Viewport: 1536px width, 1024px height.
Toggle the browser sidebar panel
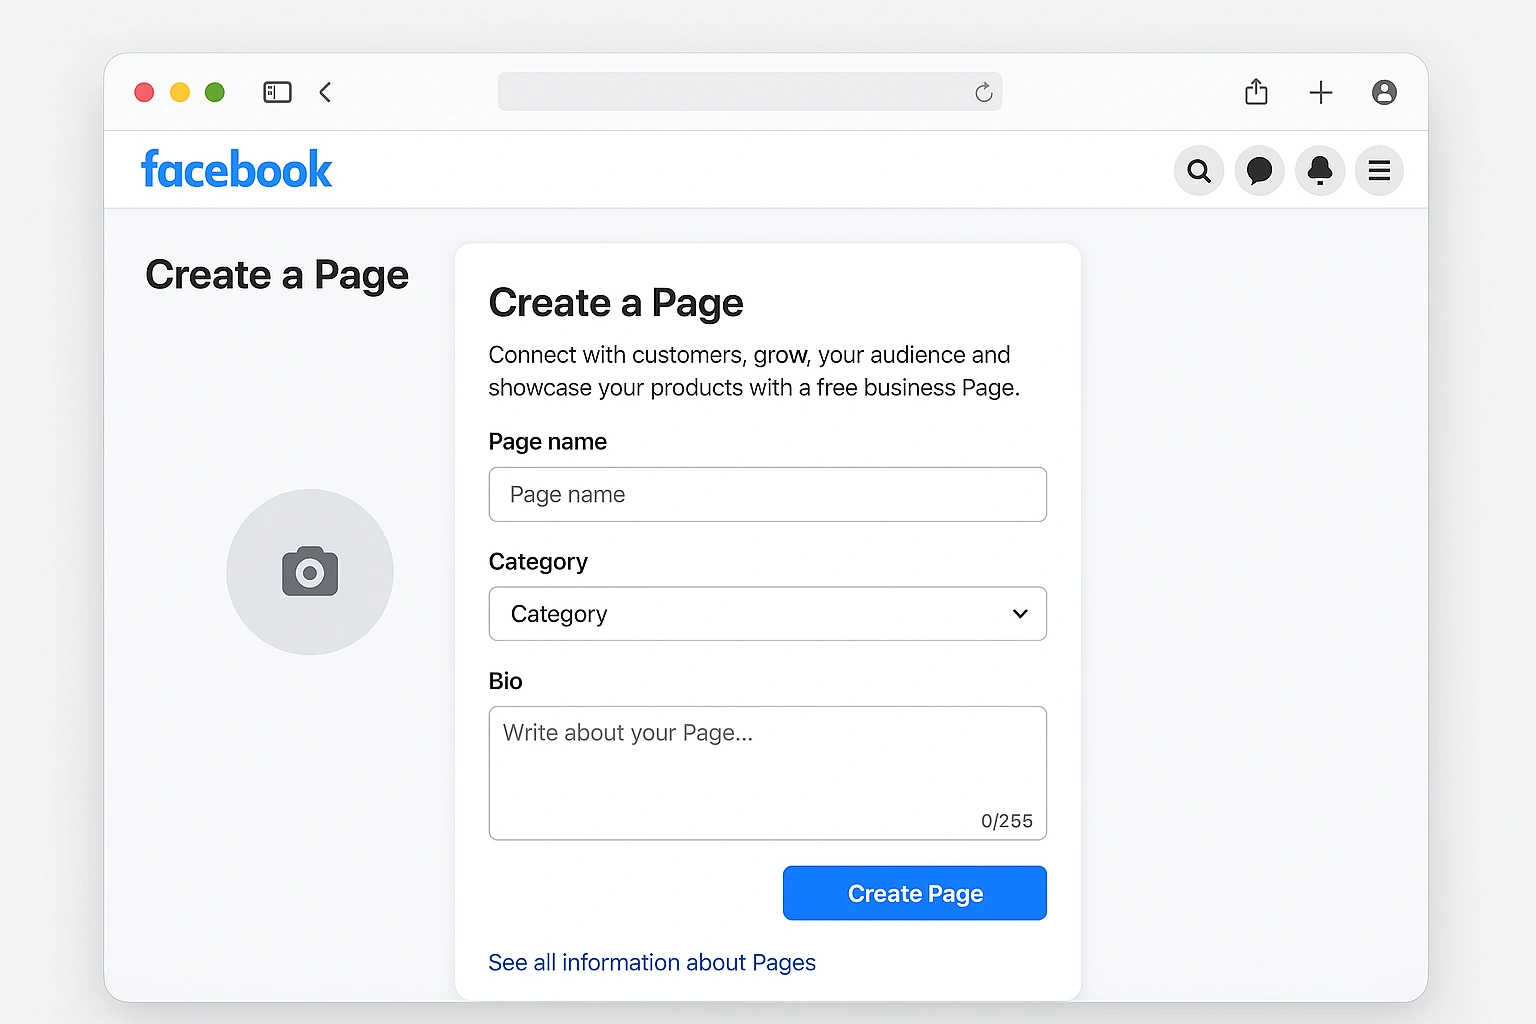[x=277, y=92]
